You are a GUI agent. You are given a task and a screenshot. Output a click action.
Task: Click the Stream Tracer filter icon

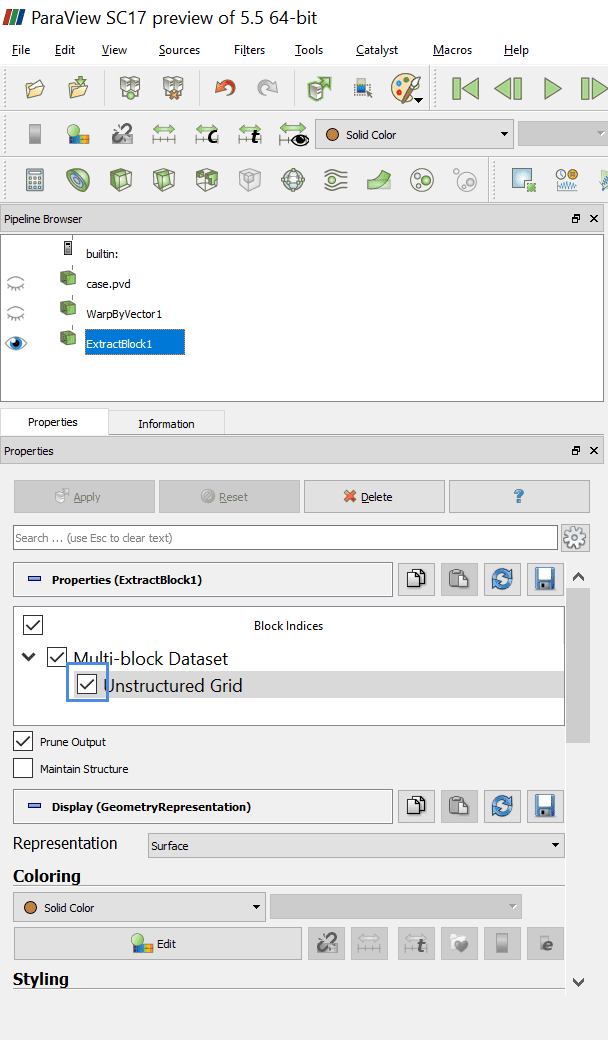(x=335, y=180)
